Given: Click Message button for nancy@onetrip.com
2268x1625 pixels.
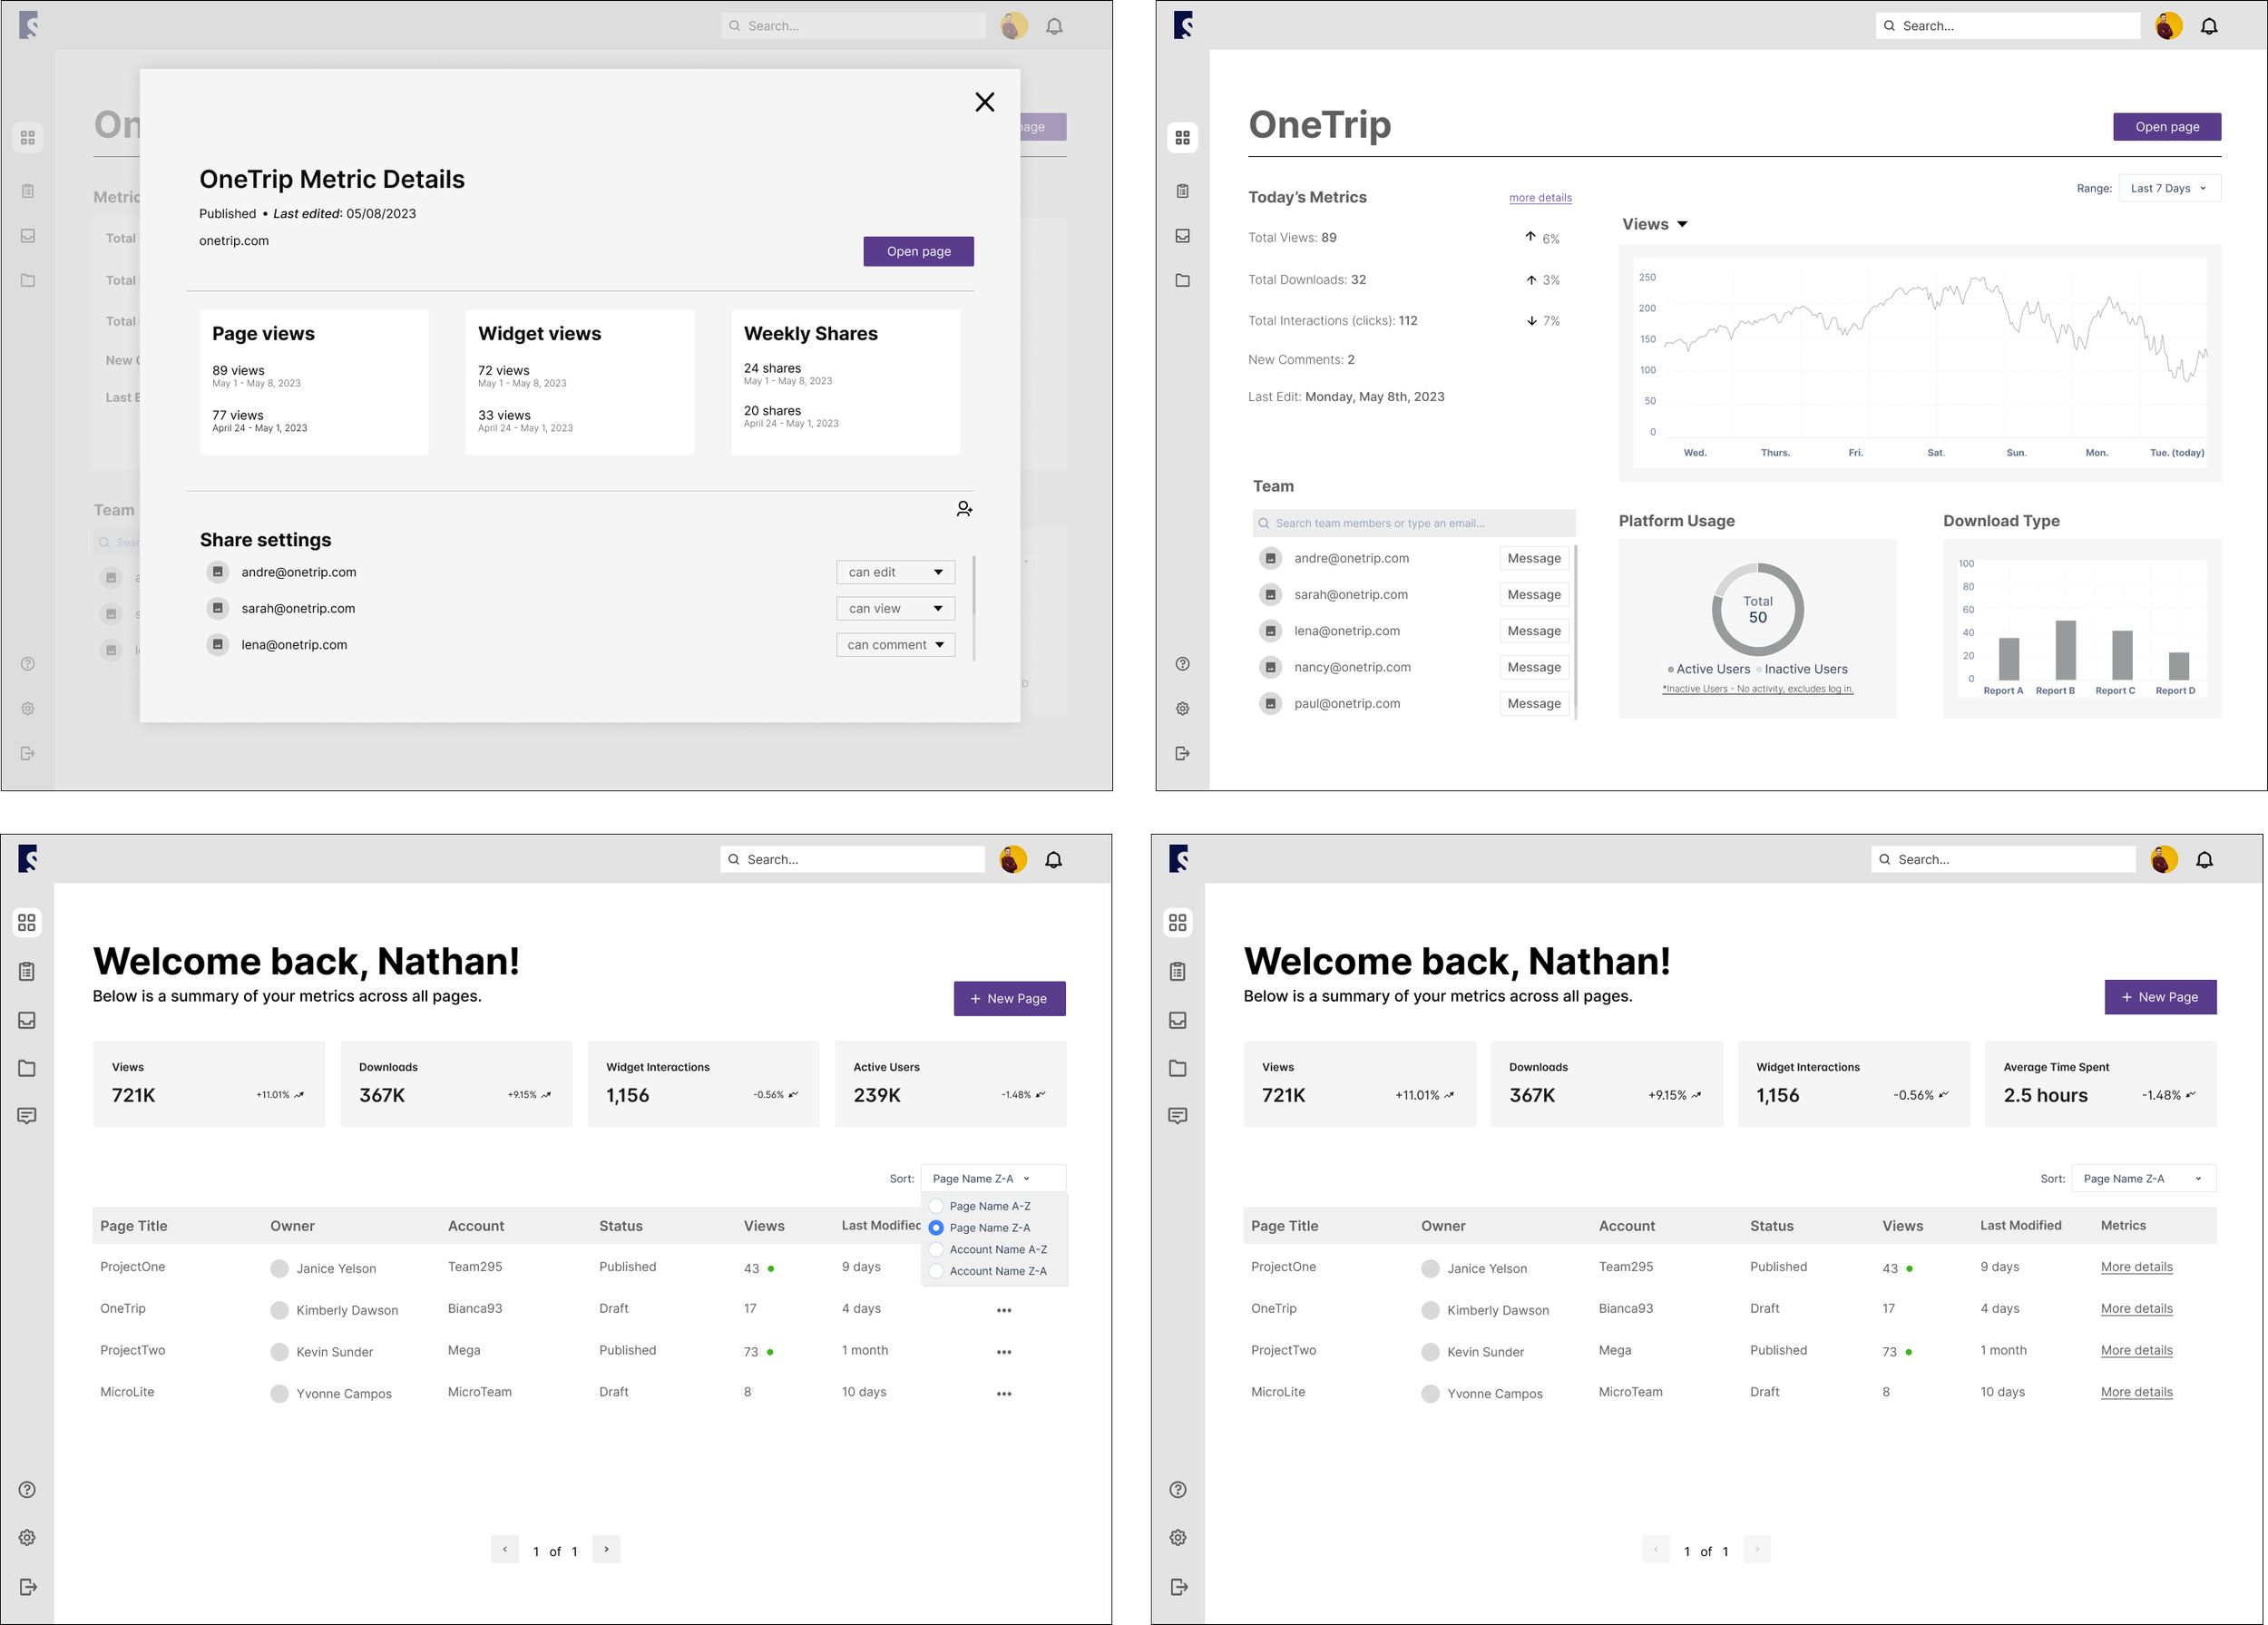Looking at the screenshot, I should pyautogui.click(x=1533, y=667).
